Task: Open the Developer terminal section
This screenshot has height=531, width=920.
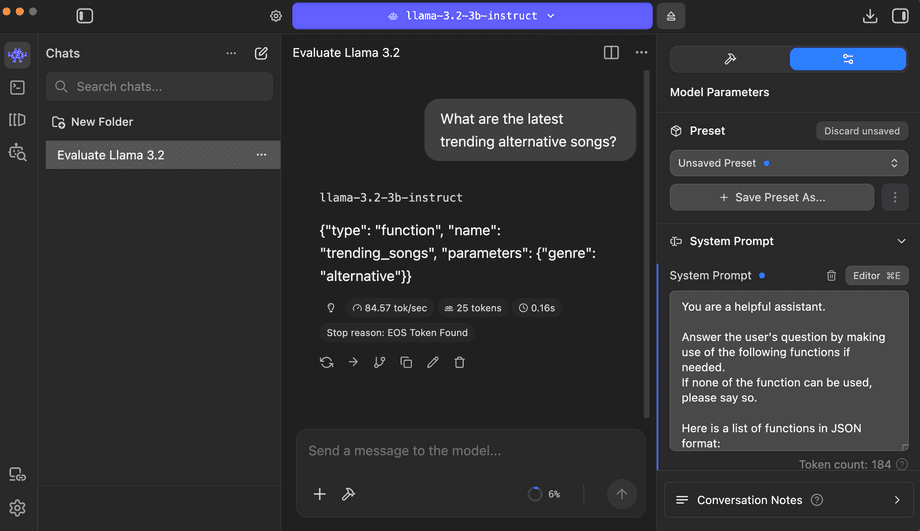Action: click(x=18, y=87)
